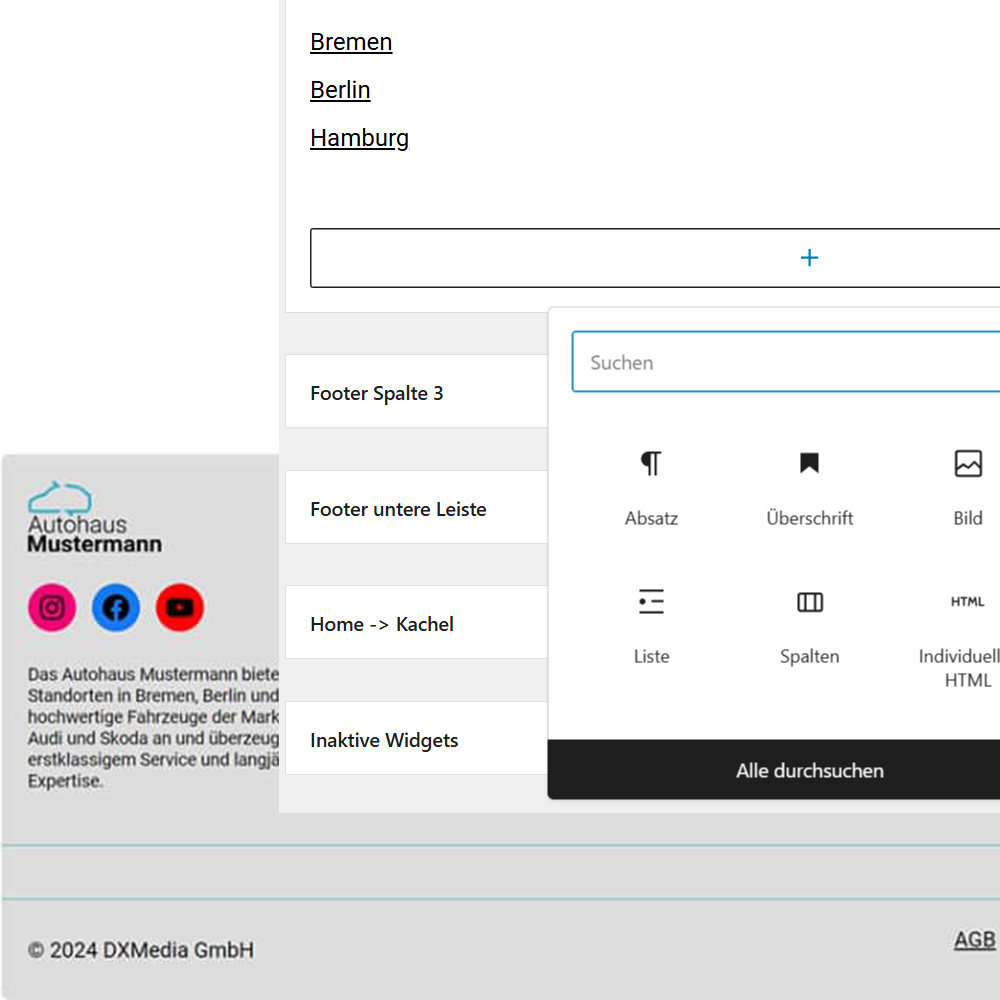This screenshot has width=1000, height=1000.
Task: Follow the Berlin link
Action: tap(340, 90)
